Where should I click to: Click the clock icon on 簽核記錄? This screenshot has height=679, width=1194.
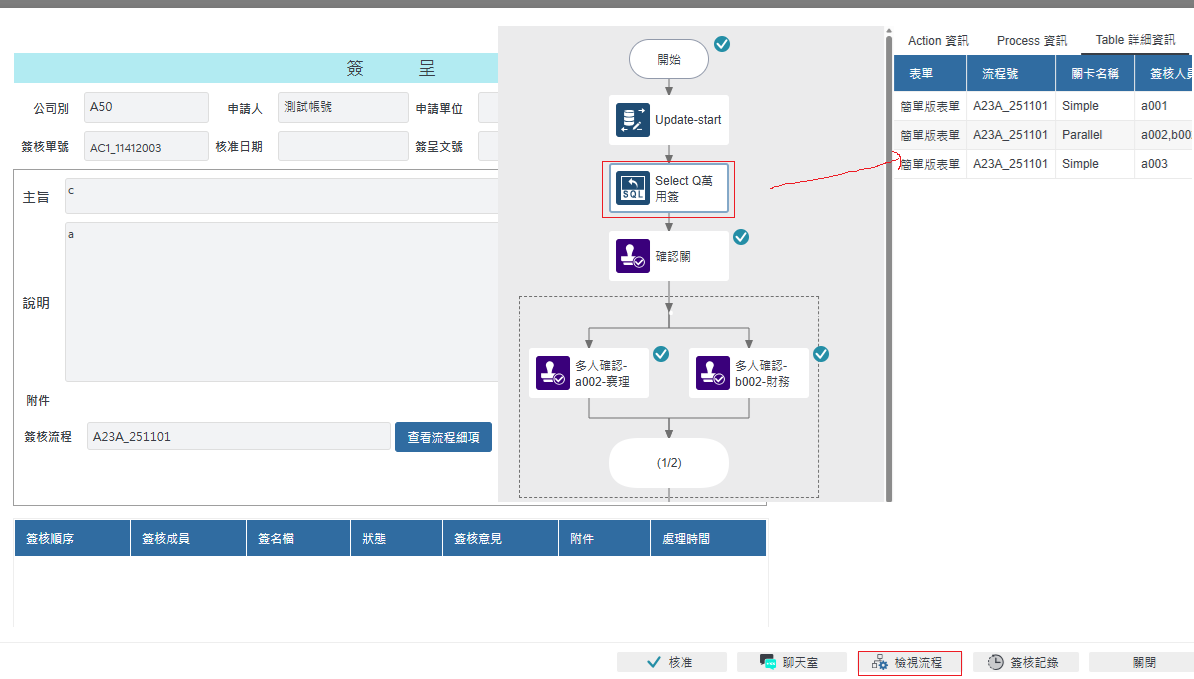coord(996,662)
